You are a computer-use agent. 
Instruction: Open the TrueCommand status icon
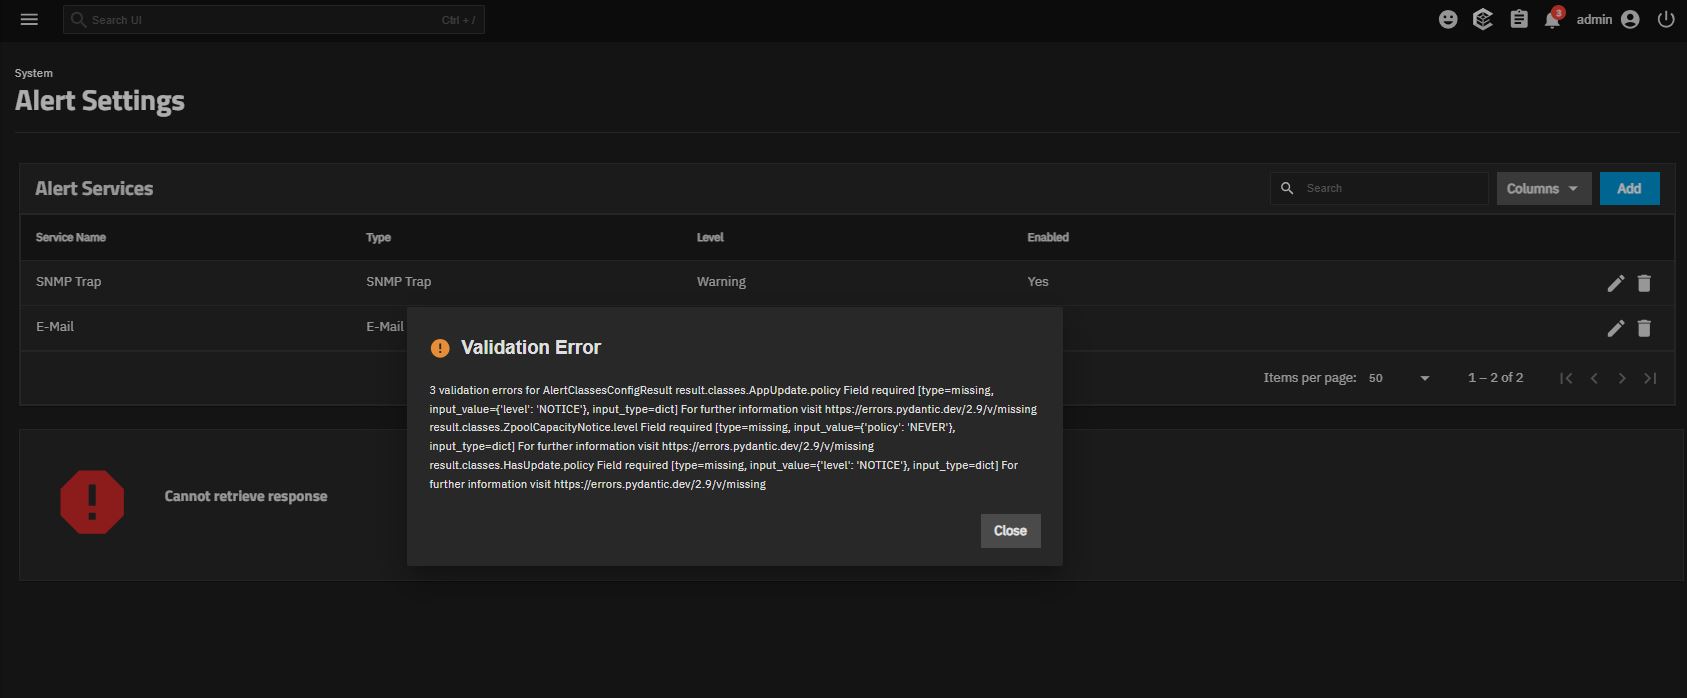pos(1483,19)
